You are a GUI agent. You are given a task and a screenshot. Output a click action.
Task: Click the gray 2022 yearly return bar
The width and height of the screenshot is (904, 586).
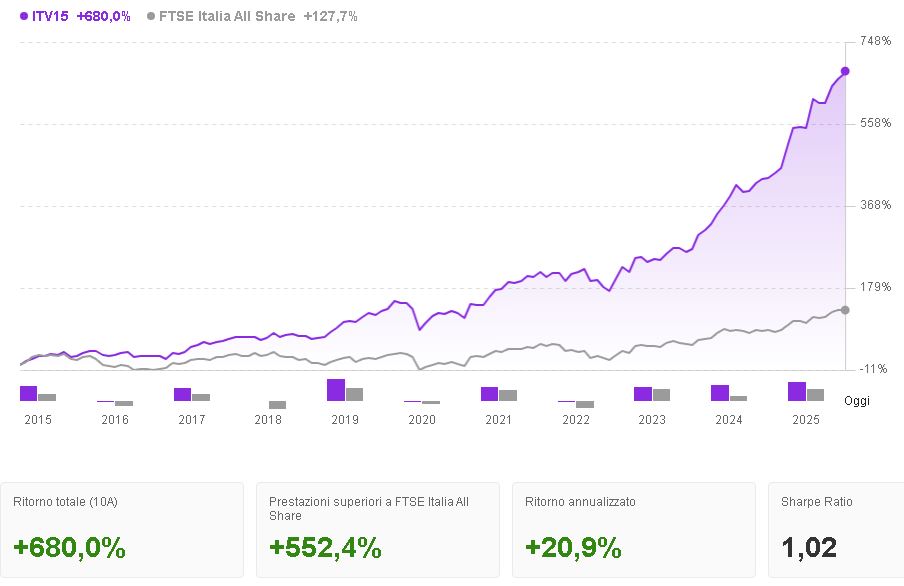click(585, 404)
